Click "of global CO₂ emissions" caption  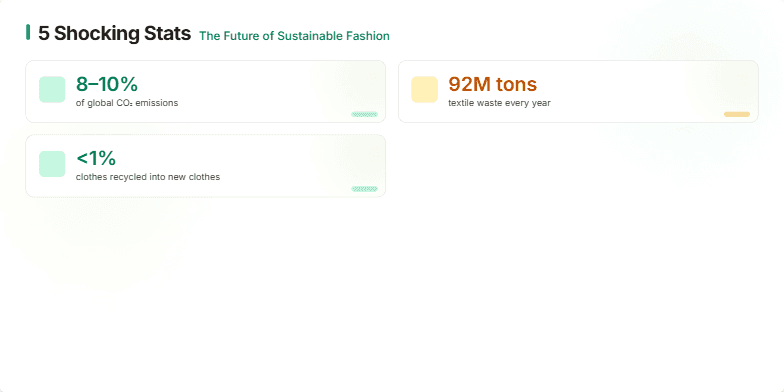[127, 103]
